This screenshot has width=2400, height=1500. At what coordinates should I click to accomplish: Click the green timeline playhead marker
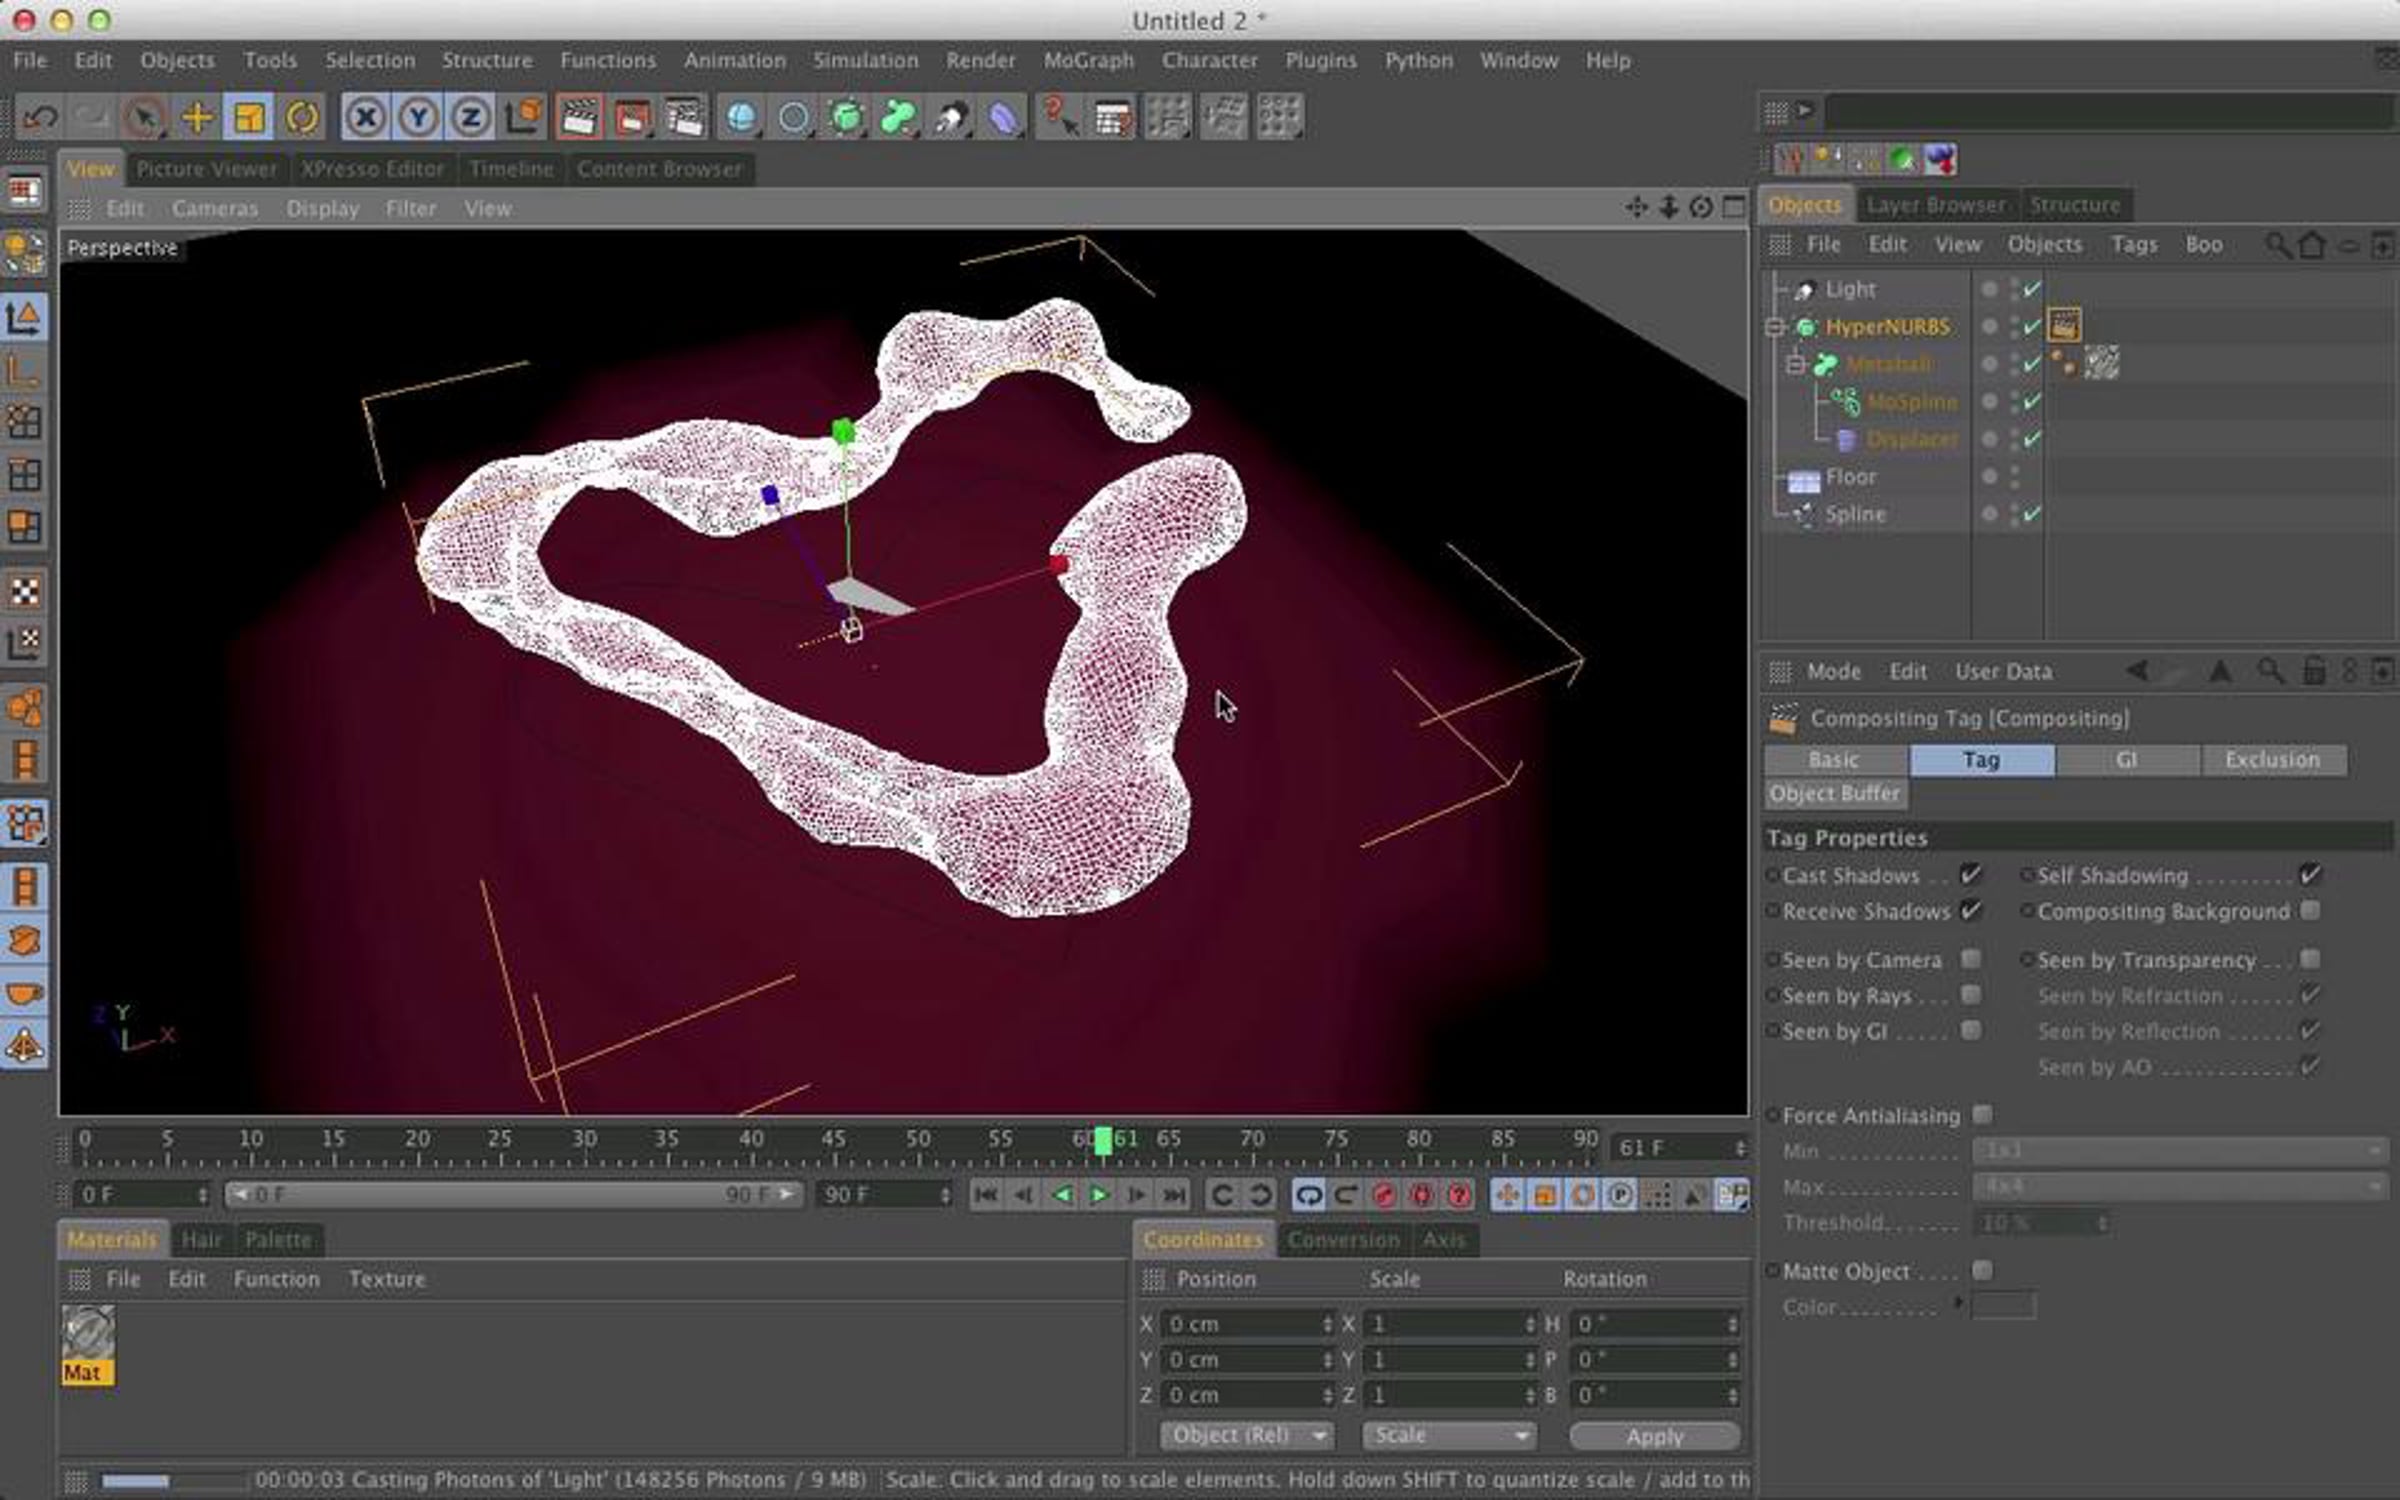click(x=1102, y=1141)
